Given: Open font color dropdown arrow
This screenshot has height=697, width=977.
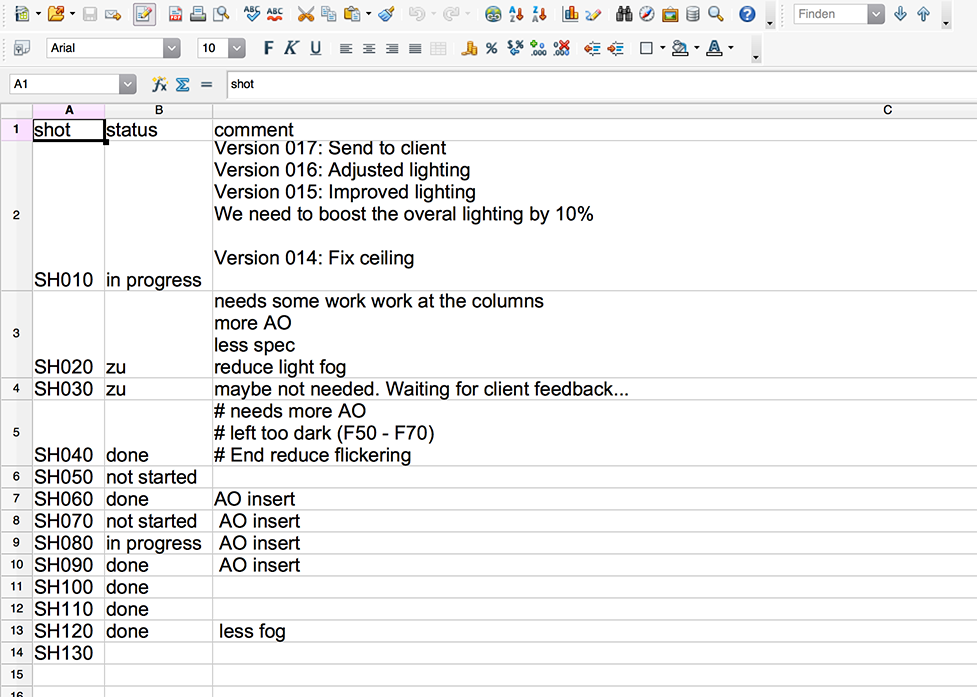Looking at the screenshot, I should (731, 48).
